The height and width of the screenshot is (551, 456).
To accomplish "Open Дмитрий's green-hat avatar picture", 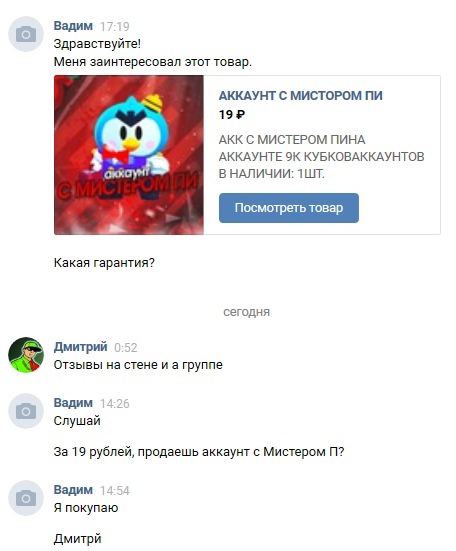I will click(26, 355).
